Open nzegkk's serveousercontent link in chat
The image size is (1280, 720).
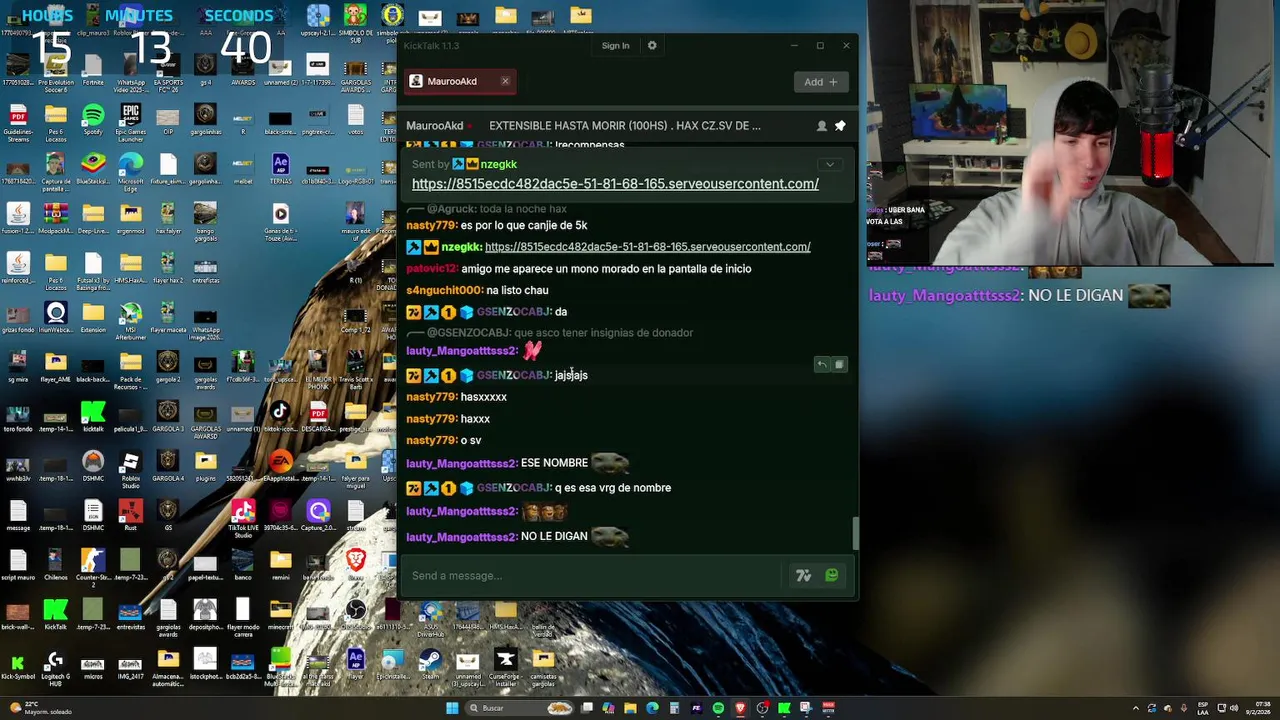pyautogui.click(x=647, y=247)
